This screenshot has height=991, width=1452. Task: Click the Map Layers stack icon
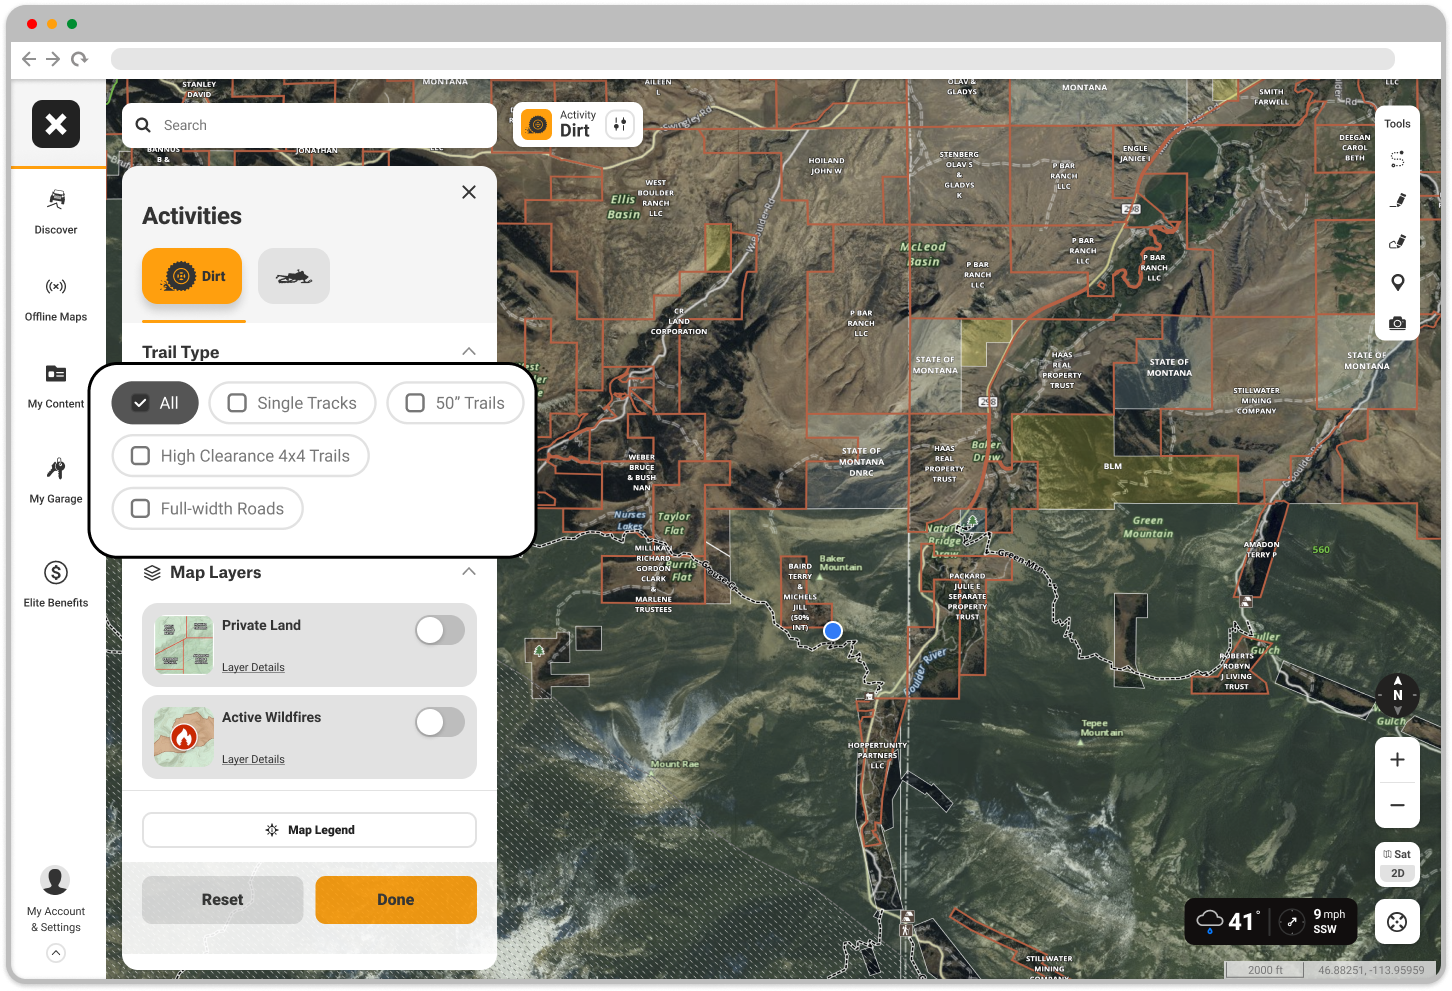(152, 573)
